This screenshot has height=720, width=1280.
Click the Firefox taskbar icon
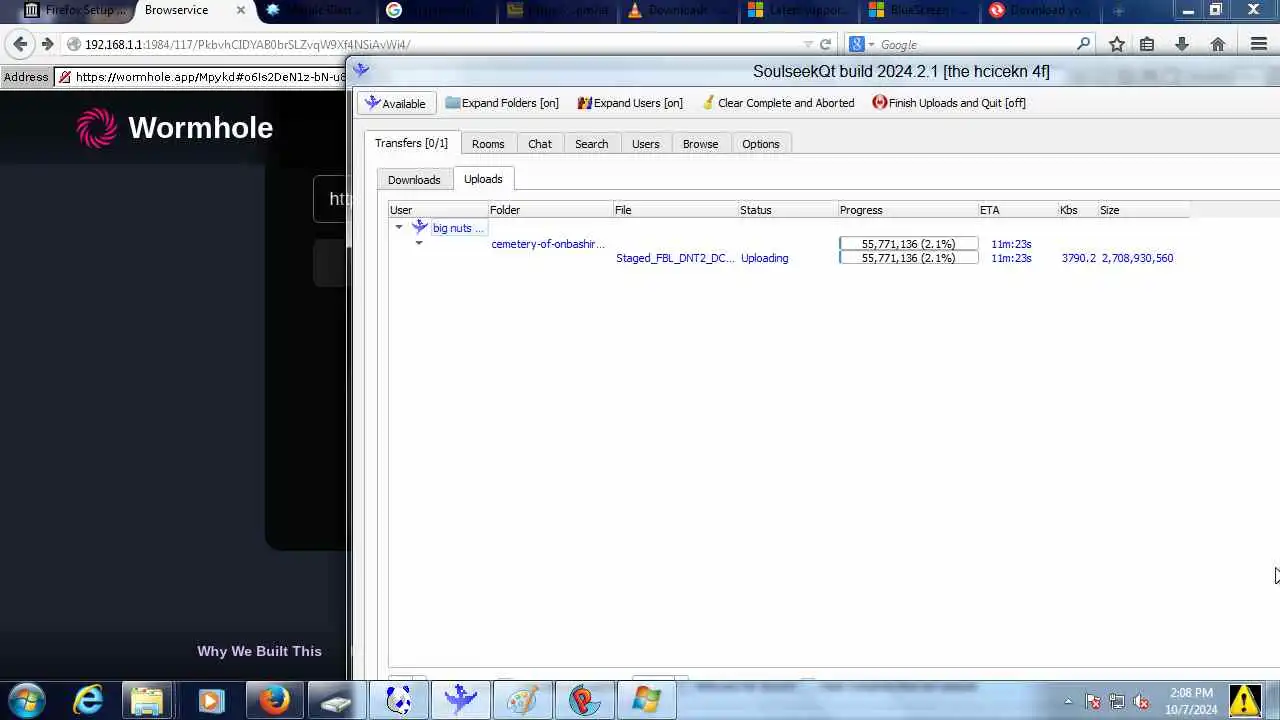(273, 700)
